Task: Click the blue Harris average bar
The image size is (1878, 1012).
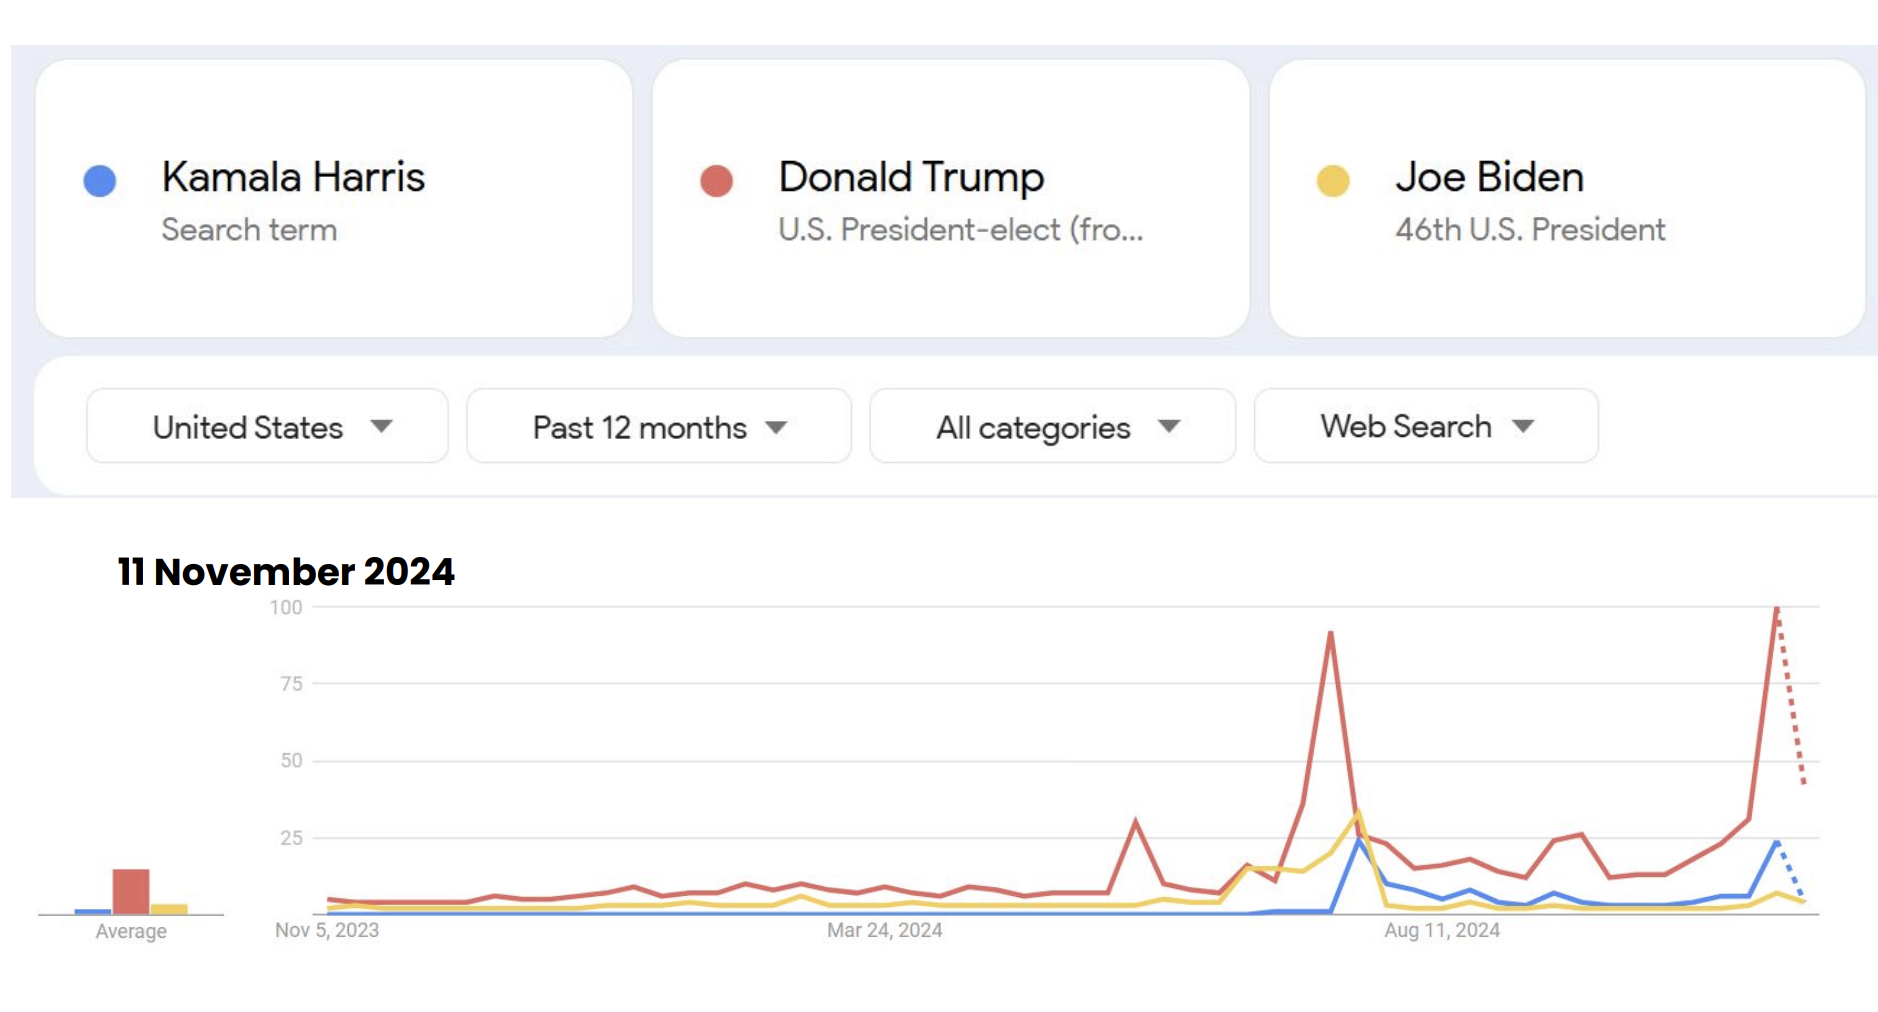Action: click(x=93, y=911)
